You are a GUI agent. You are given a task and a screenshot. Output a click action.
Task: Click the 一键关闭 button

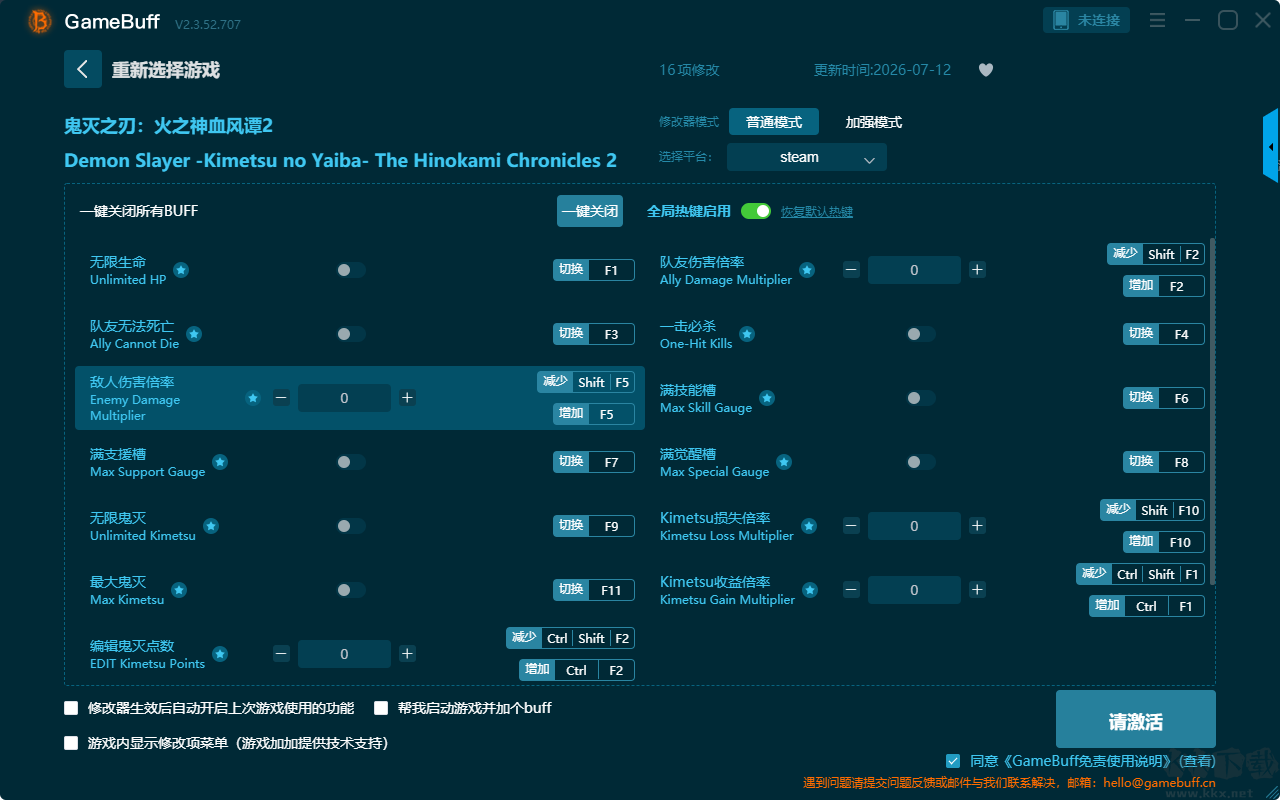(590, 211)
